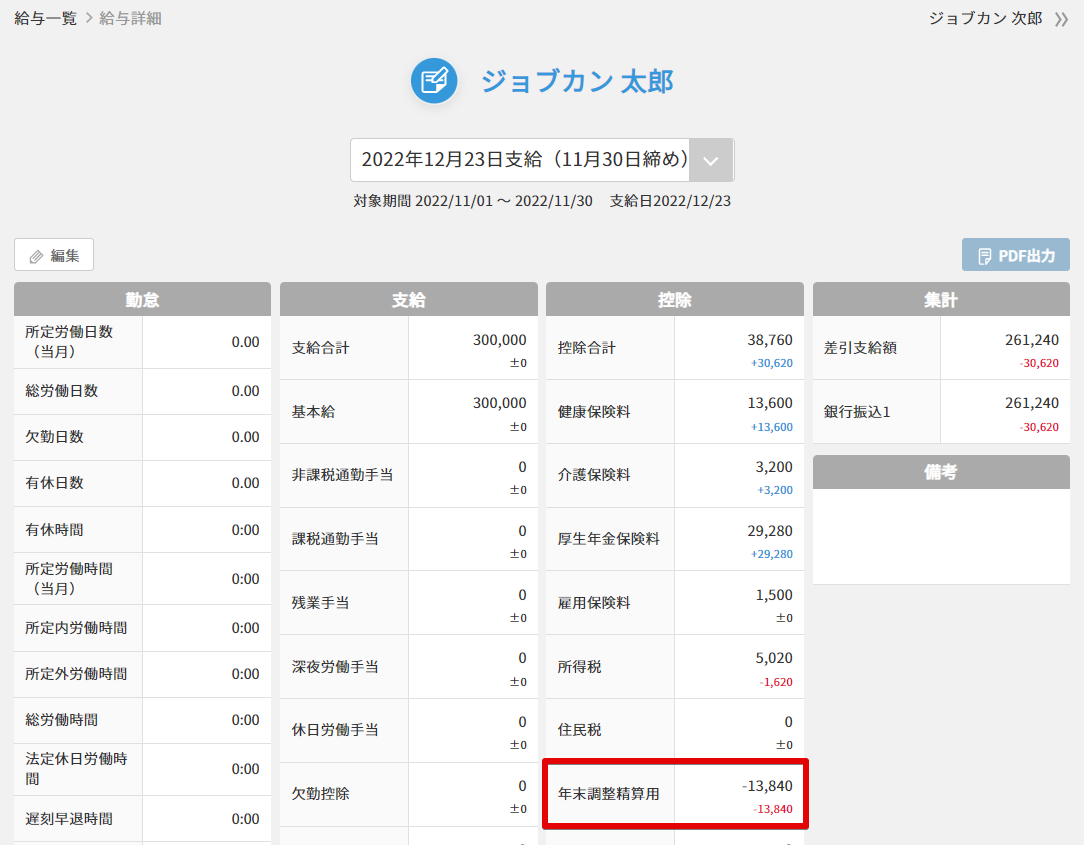This screenshot has width=1084, height=845.
Task: Go to next employee with double chevron
Action: coord(1061,19)
